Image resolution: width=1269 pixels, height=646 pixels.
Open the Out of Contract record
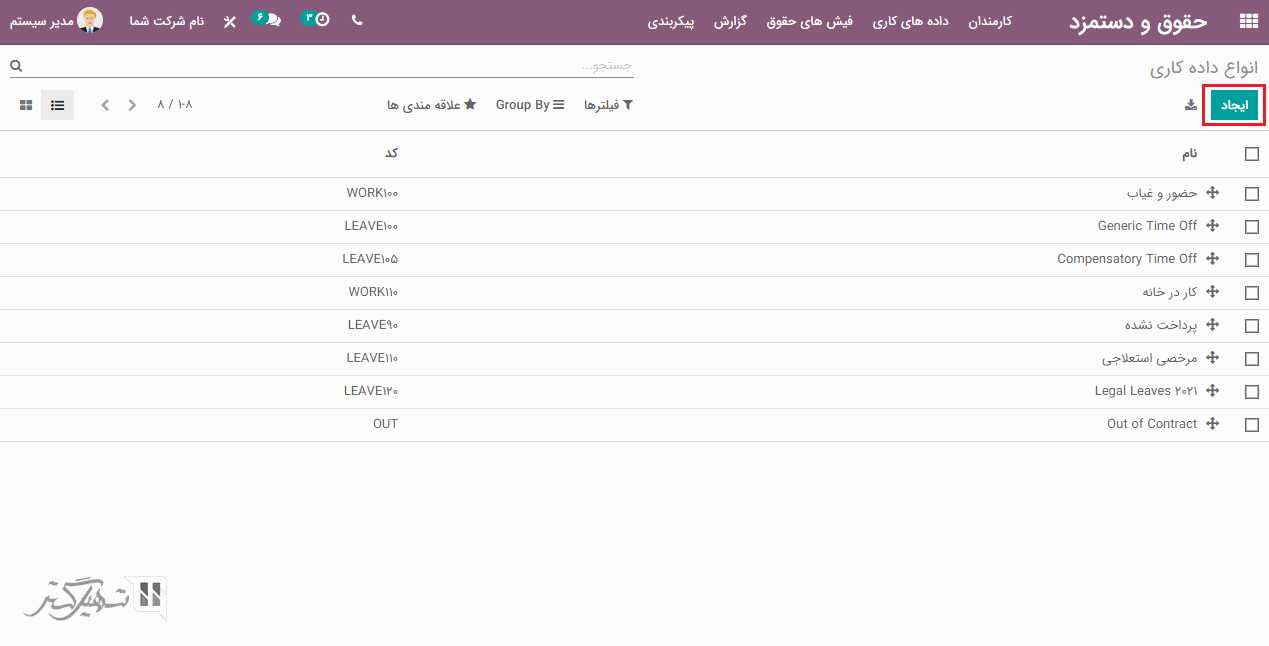1152,424
